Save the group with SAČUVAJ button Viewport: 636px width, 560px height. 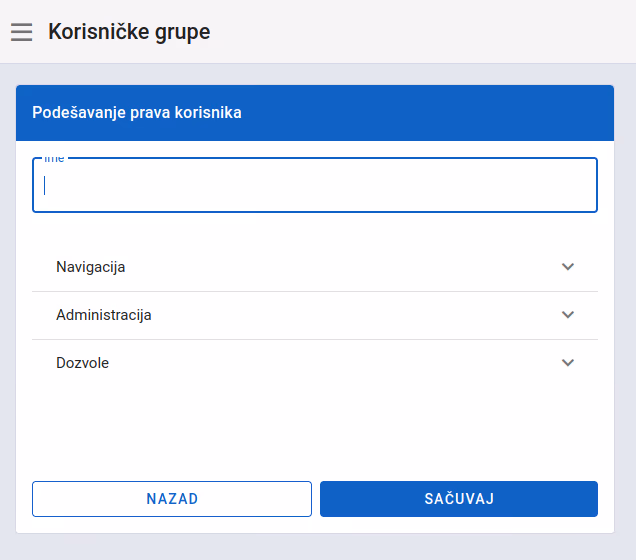[x=459, y=499]
